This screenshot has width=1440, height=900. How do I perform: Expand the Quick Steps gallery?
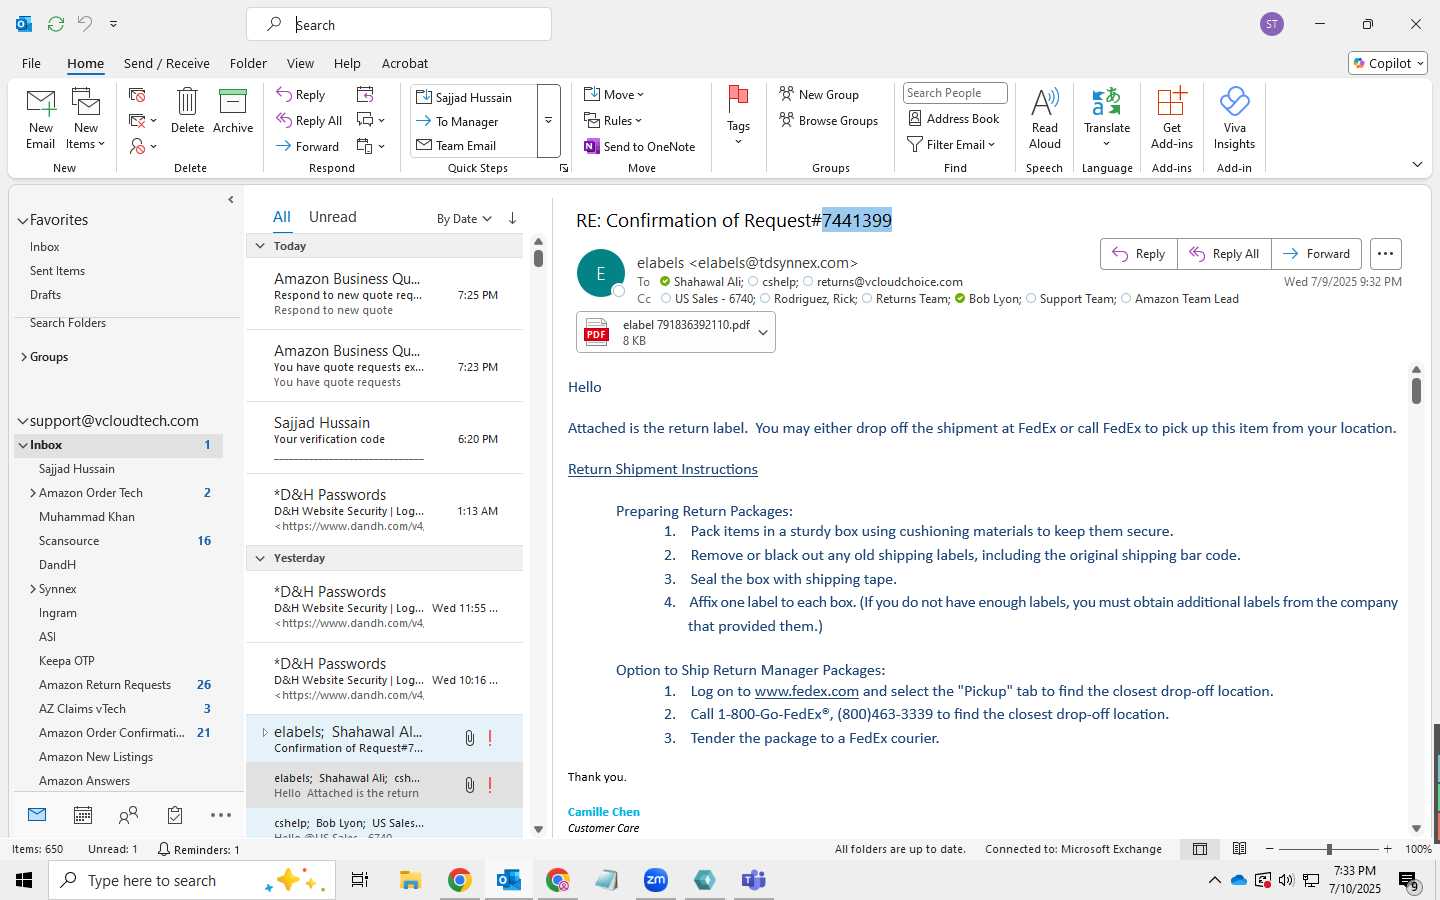click(548, 121)
